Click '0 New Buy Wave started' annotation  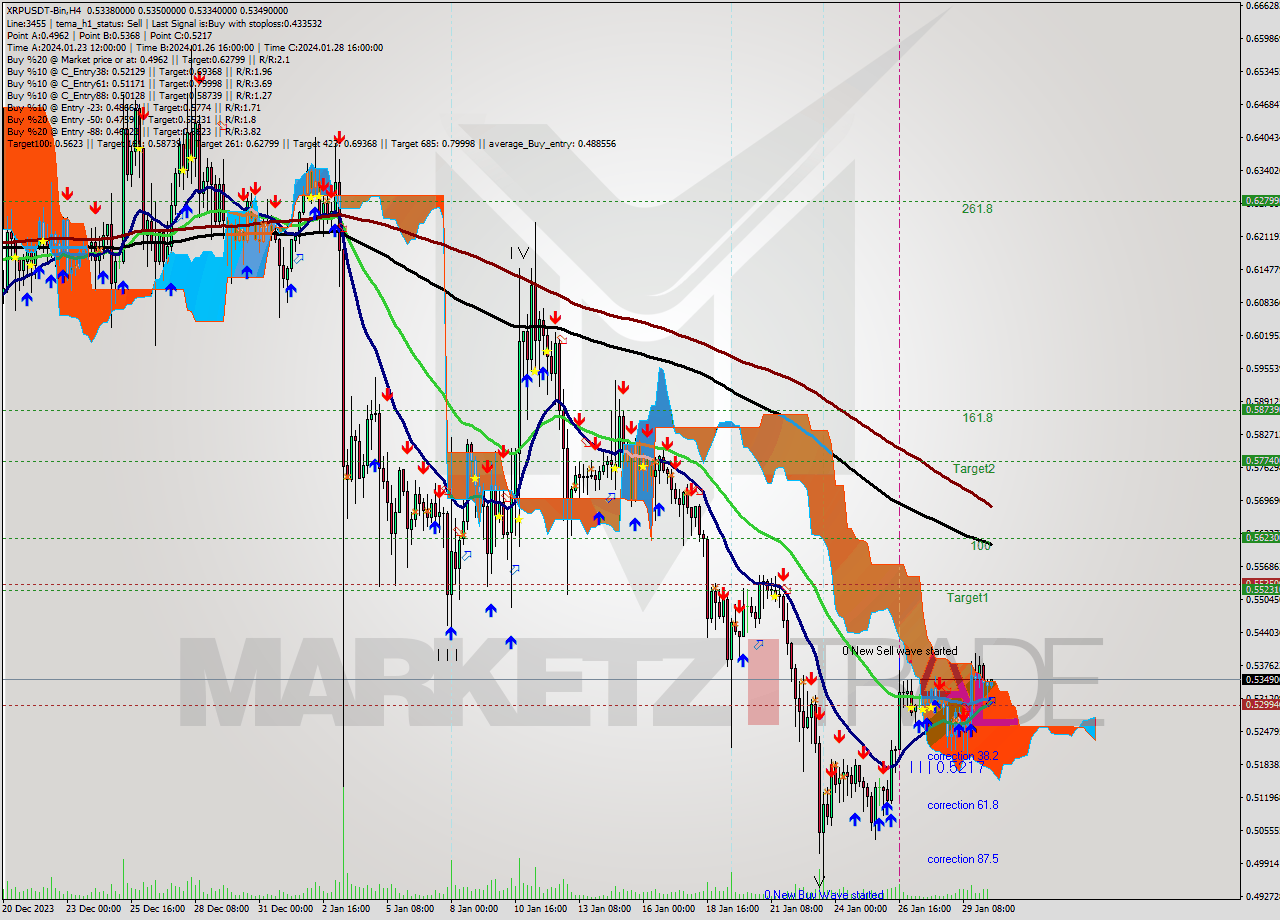point(824,895)
